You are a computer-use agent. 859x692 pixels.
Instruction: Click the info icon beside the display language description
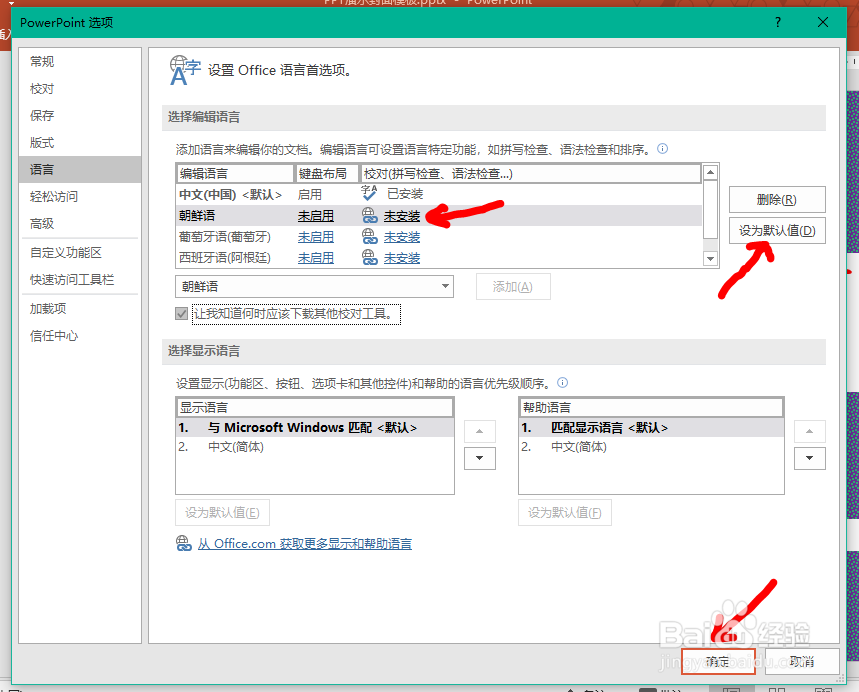(561, 382)
